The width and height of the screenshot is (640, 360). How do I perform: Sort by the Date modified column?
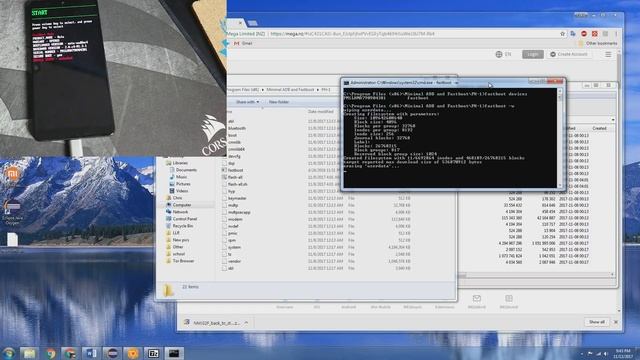coord(320,111)
